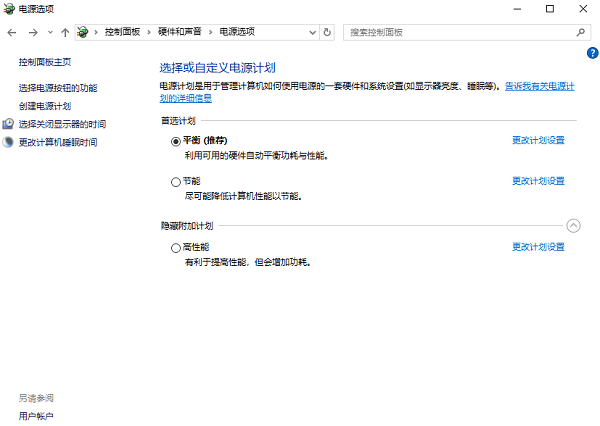Image resolution: width=600 pixels, height=426 pixels.
Task: Expand the chevron after 硬件和声音 breadcrumb
Action: (210, 32)
